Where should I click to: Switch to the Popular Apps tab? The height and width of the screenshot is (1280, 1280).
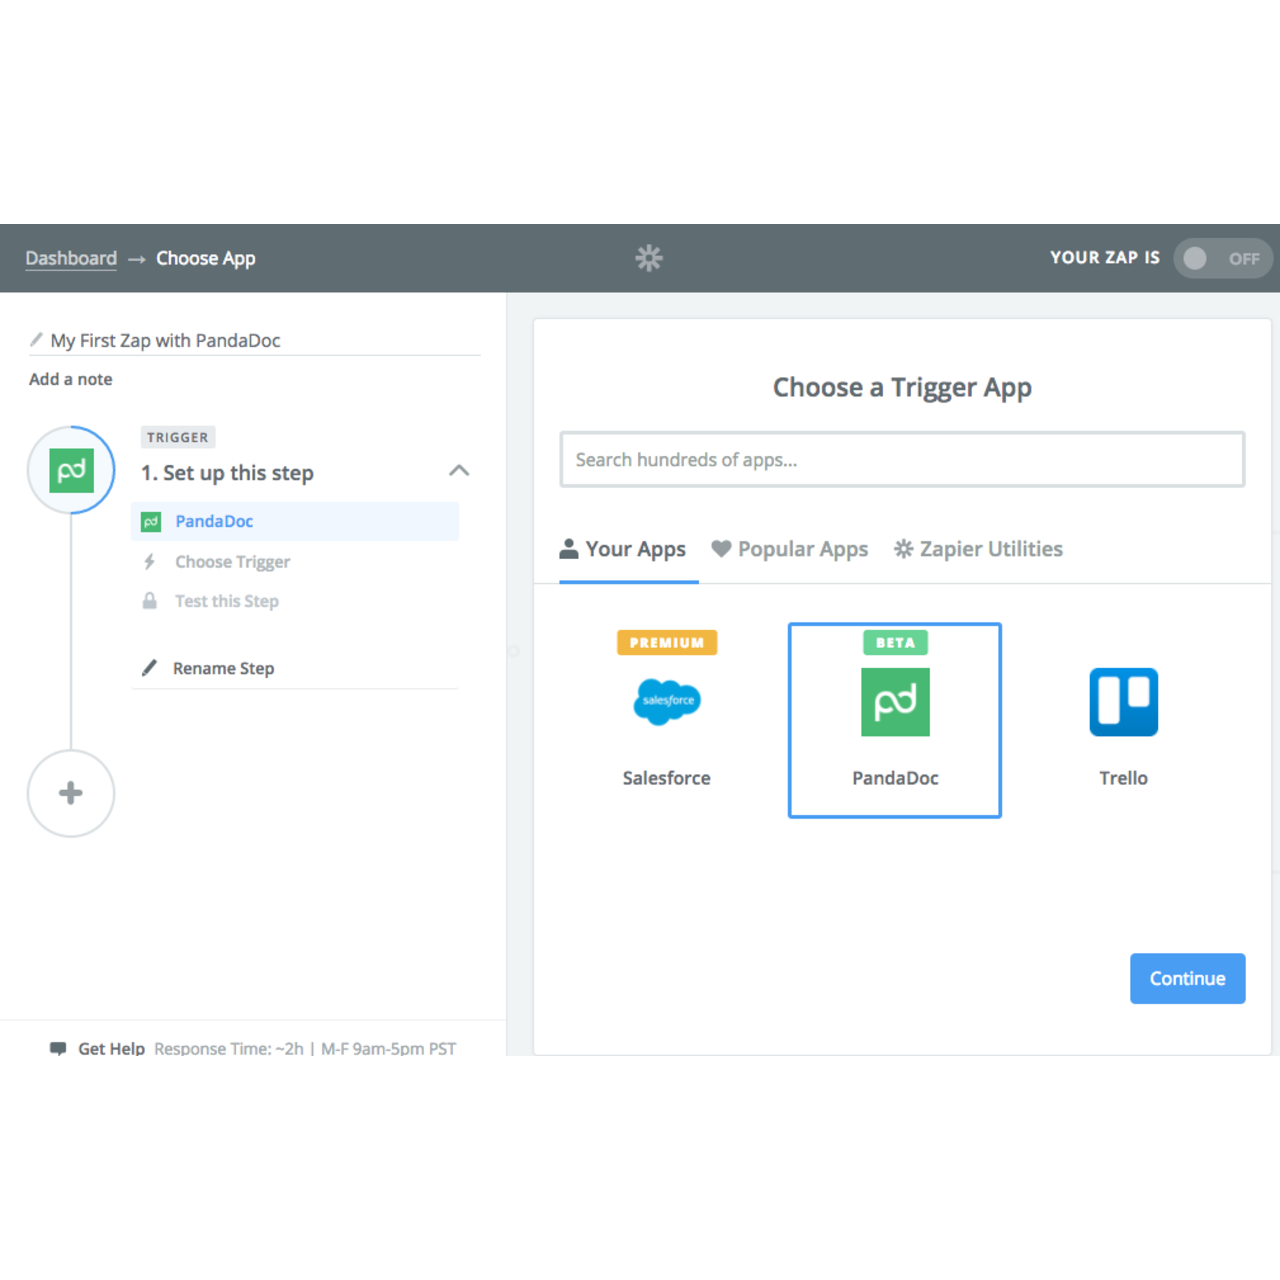[x=790, y=549]
